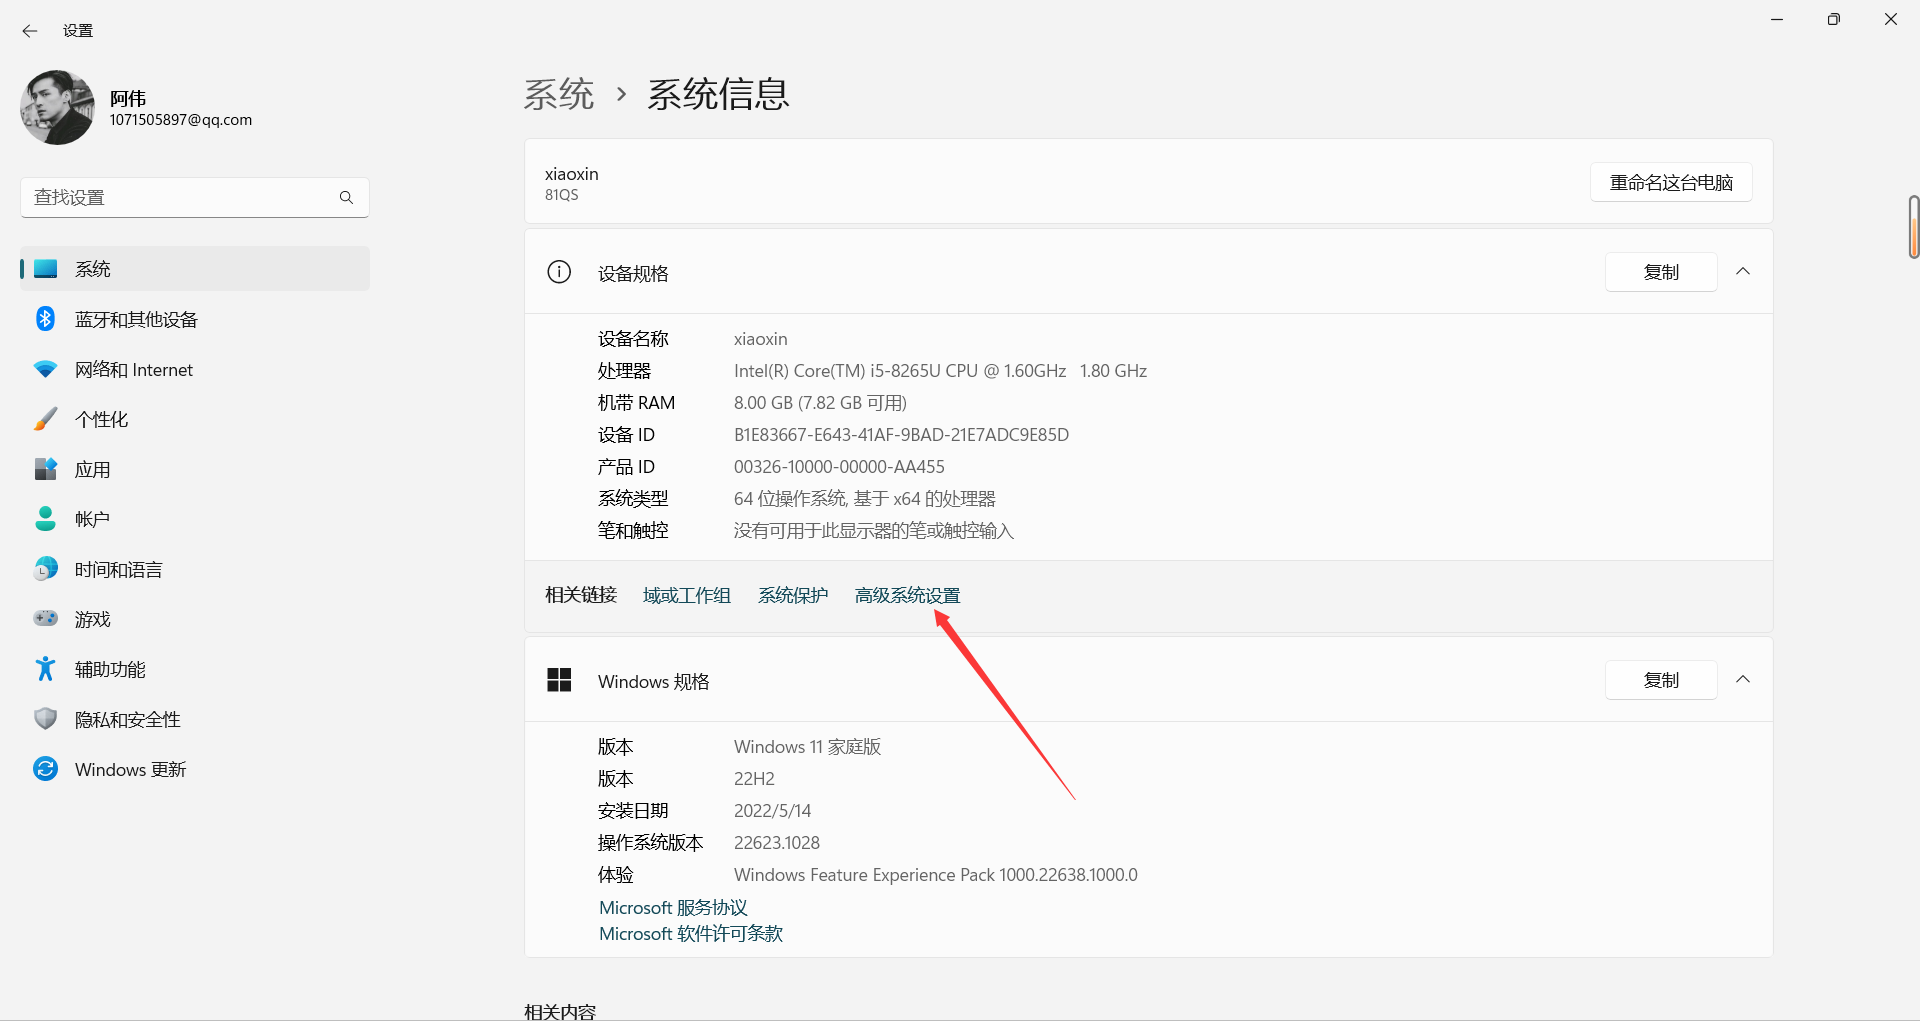The width and height of the screenshot is (1920, 1021).
Task: Select the 隐私和安全性 label in the sidebar
Action: pyautogui.click(x=127, y=720)
